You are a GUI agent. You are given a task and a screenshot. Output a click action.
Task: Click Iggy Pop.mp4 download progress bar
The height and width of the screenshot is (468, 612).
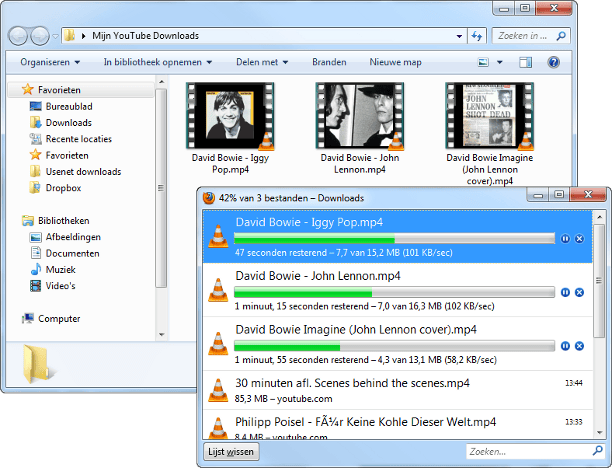coord(394,238)
